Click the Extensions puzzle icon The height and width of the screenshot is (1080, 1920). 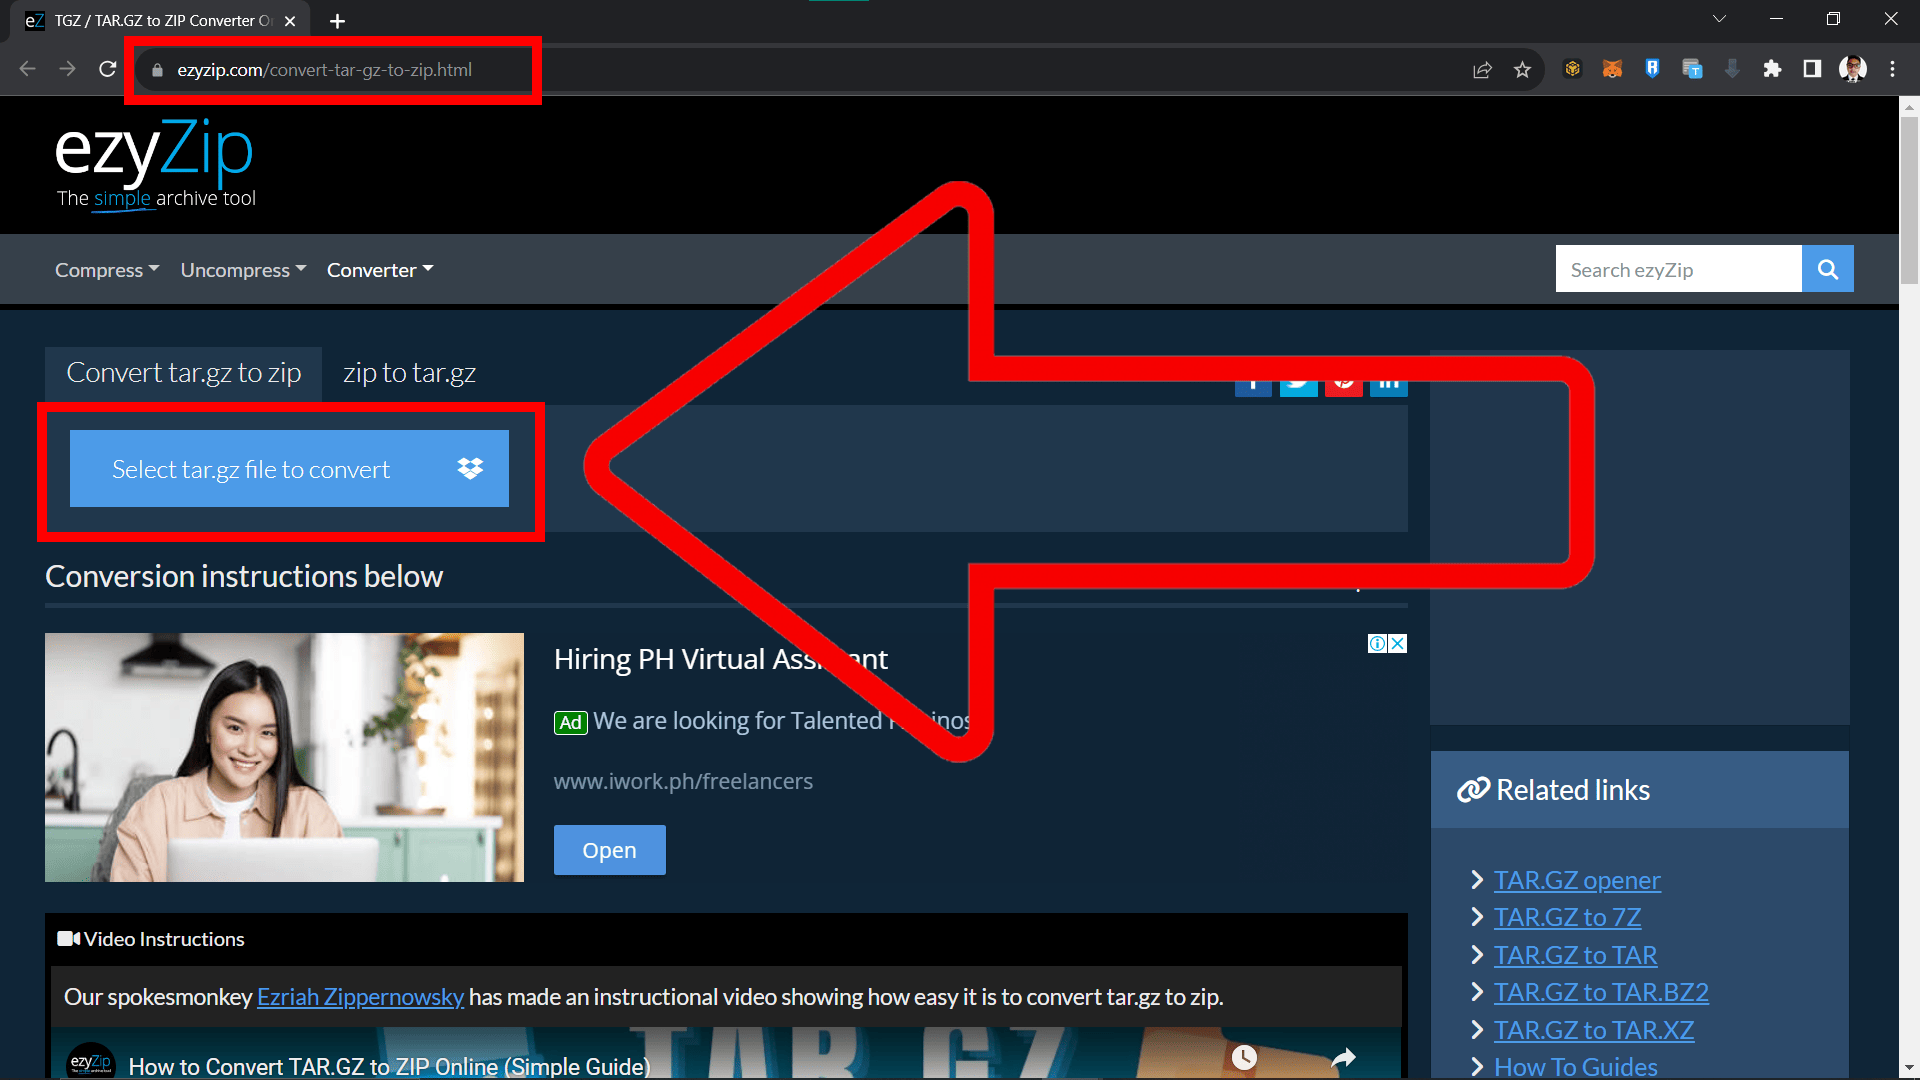click(1774, 69)
